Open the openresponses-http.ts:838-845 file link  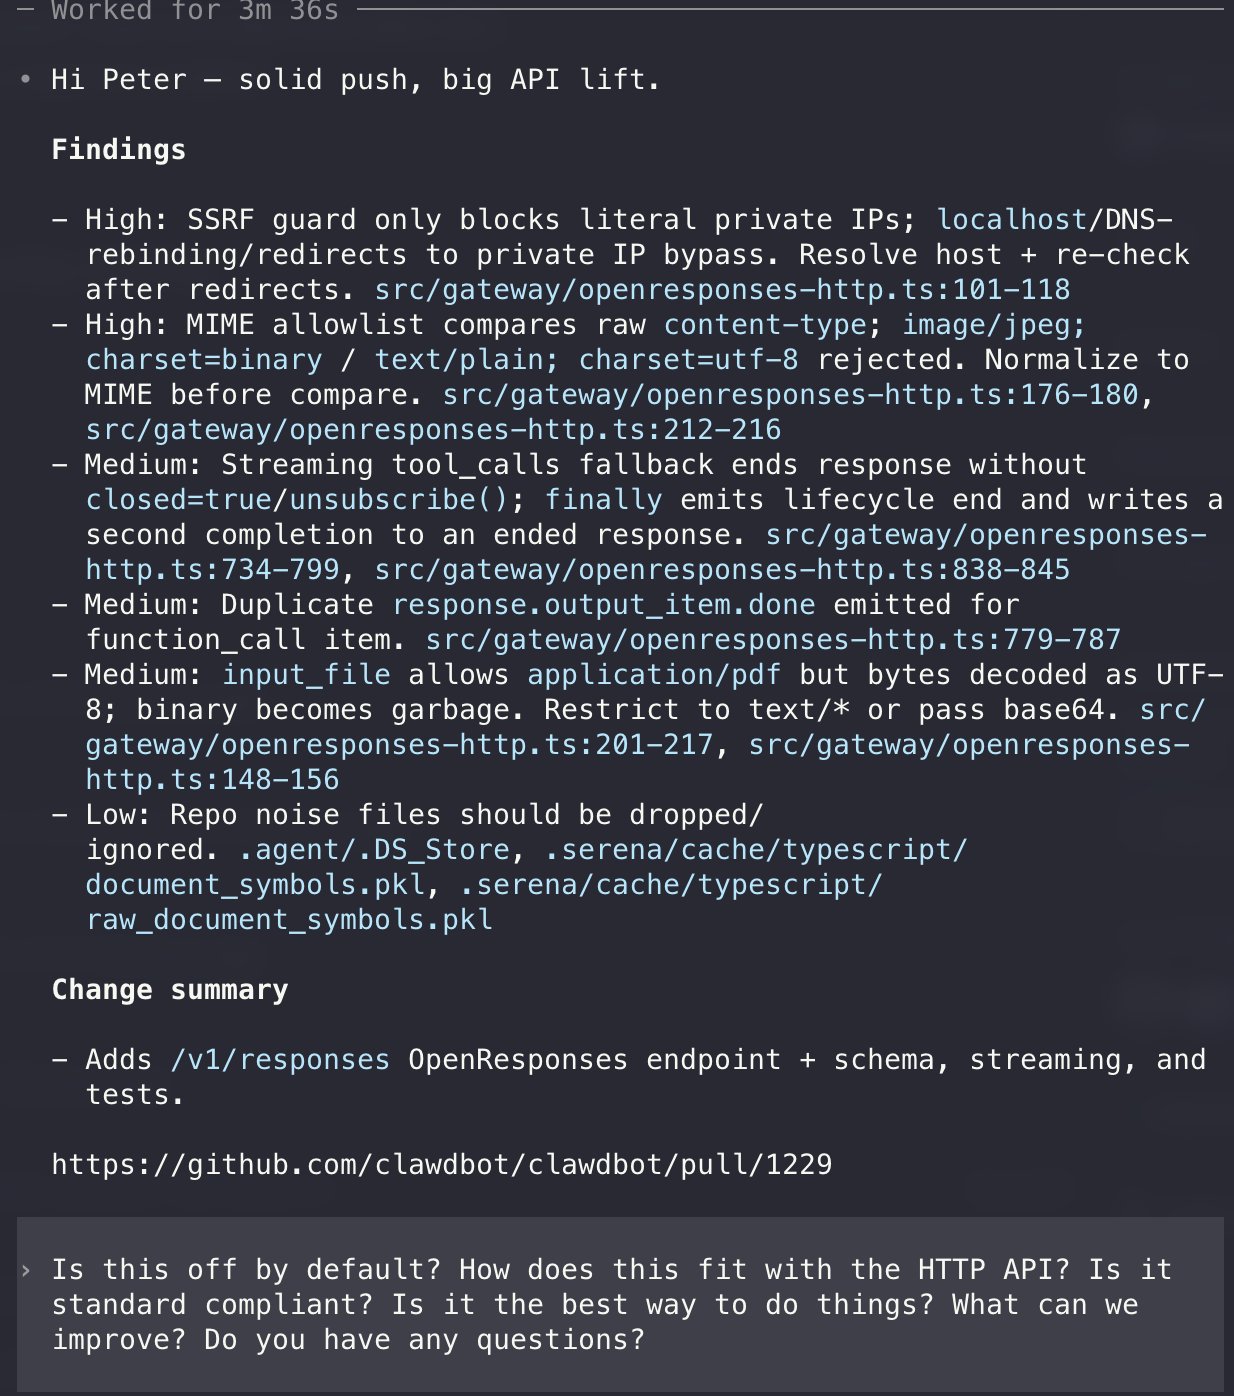[722, 570]
